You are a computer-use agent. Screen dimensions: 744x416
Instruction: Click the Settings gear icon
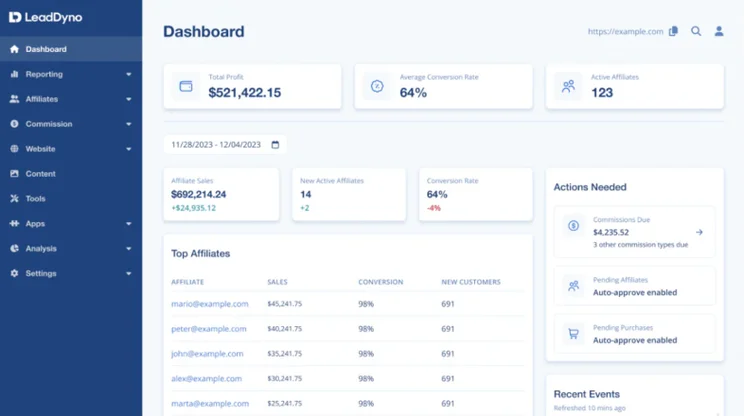(14, 273)
